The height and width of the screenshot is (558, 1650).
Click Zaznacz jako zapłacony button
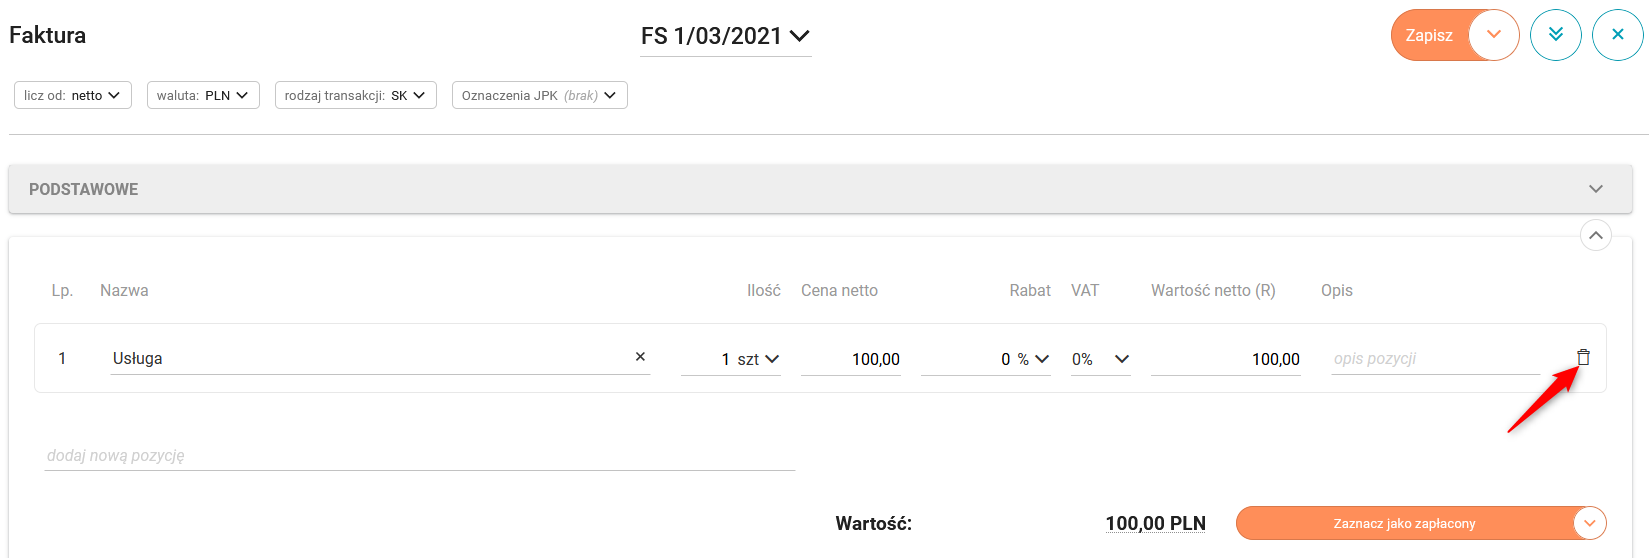(x=1403, y=523)
